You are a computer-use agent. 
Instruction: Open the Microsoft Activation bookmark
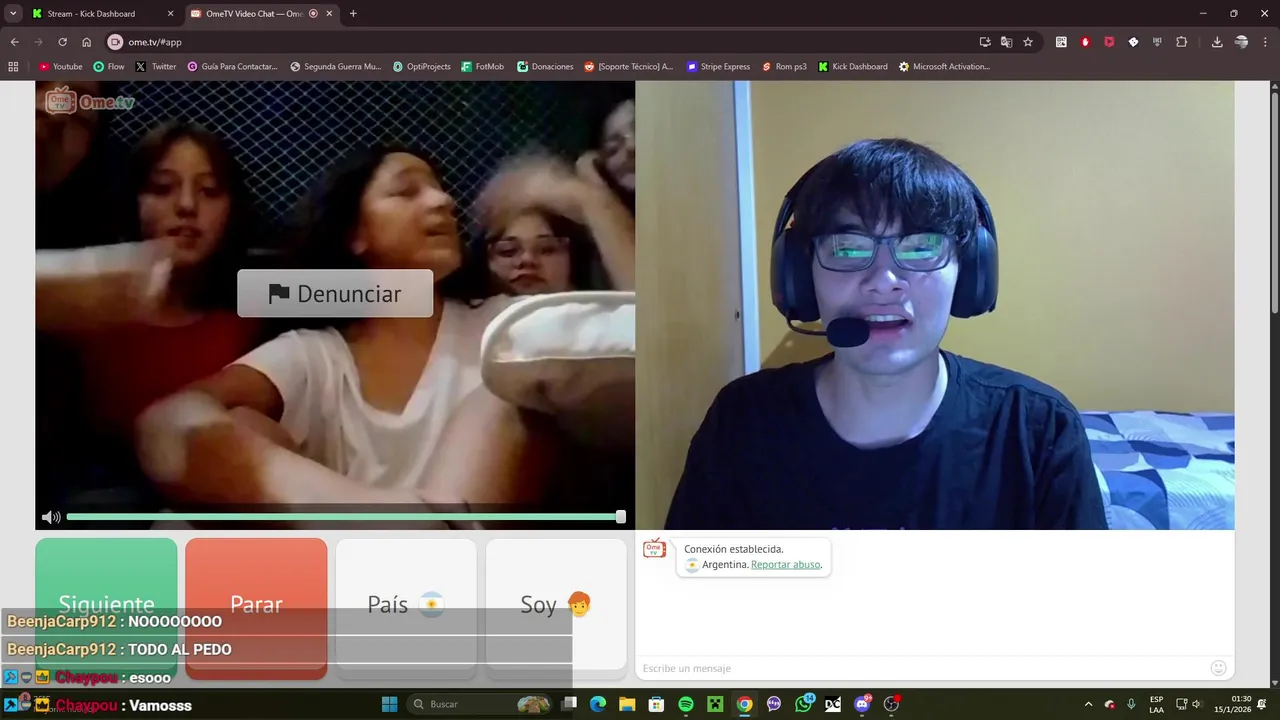click(x=945, y=67)
